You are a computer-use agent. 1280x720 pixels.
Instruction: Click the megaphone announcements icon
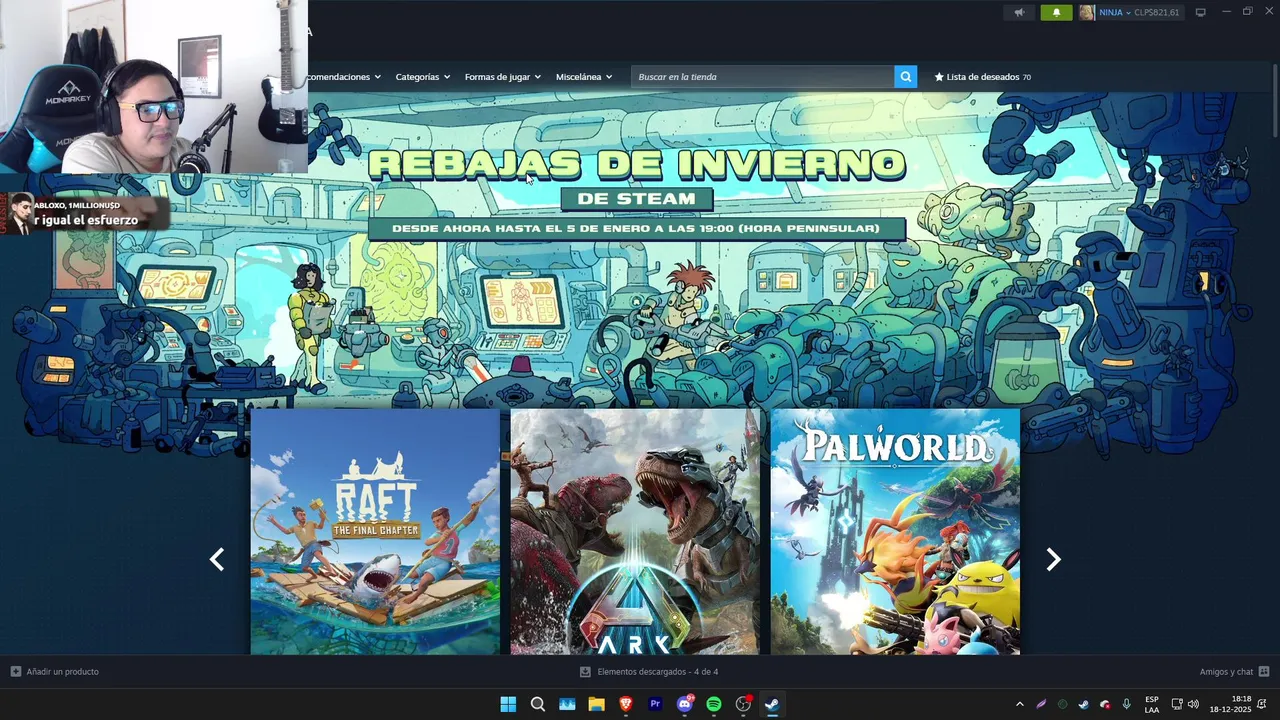(1020, 12)
